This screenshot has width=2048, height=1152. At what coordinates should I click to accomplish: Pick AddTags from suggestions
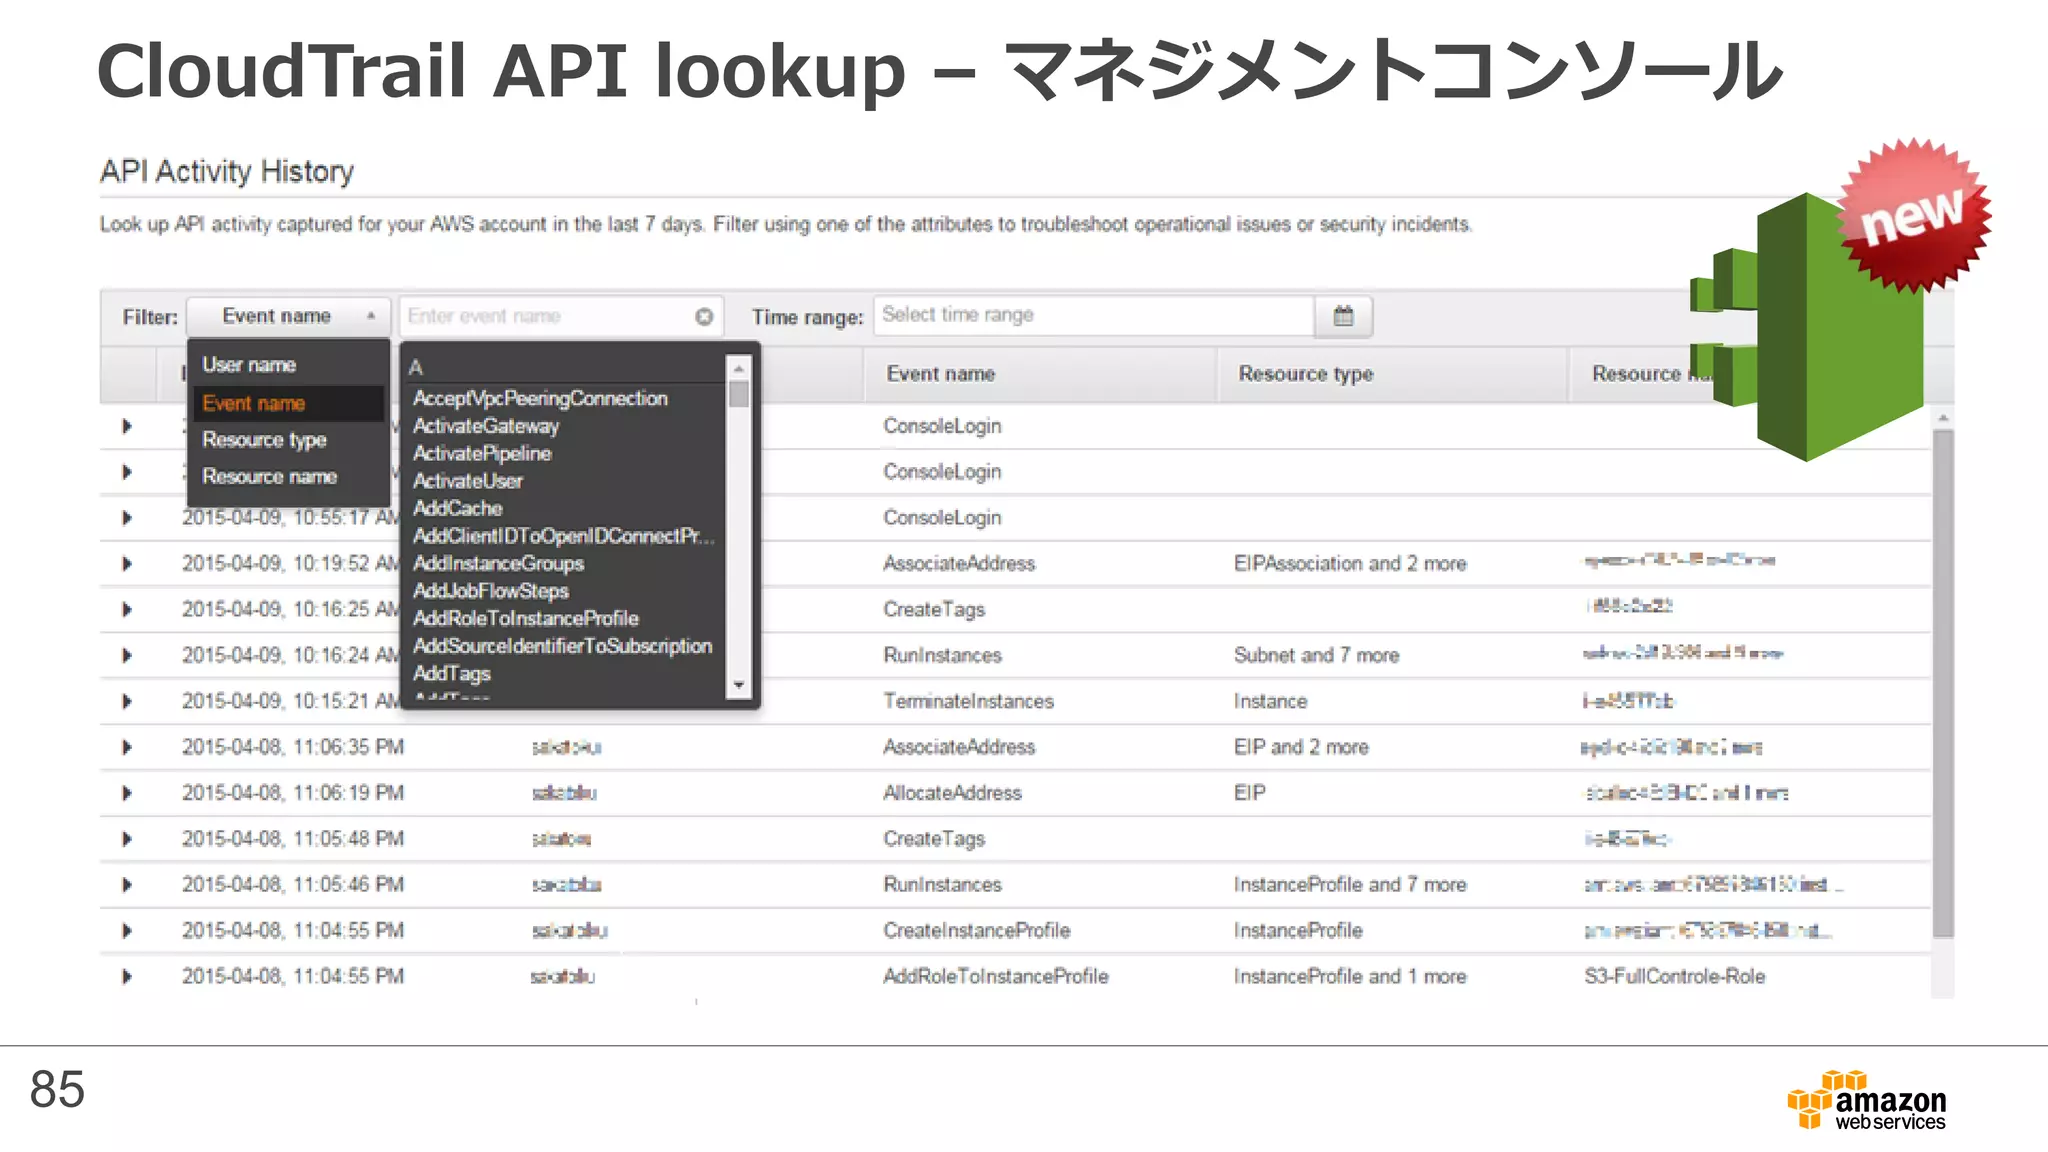pos(451,674)
